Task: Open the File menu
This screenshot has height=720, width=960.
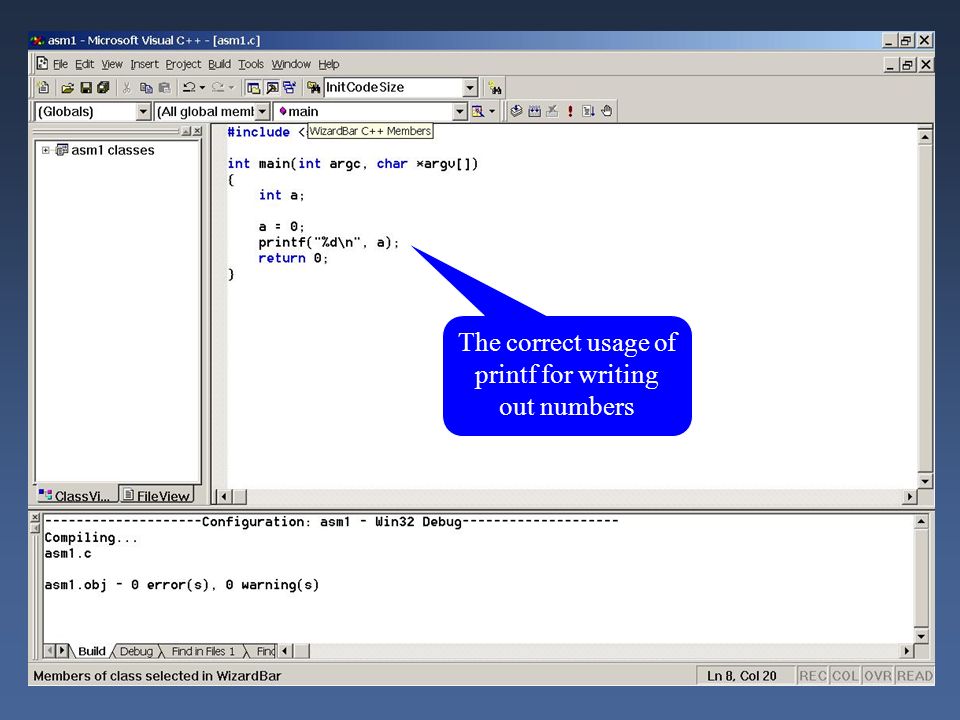Action: (x=60, y=64)
